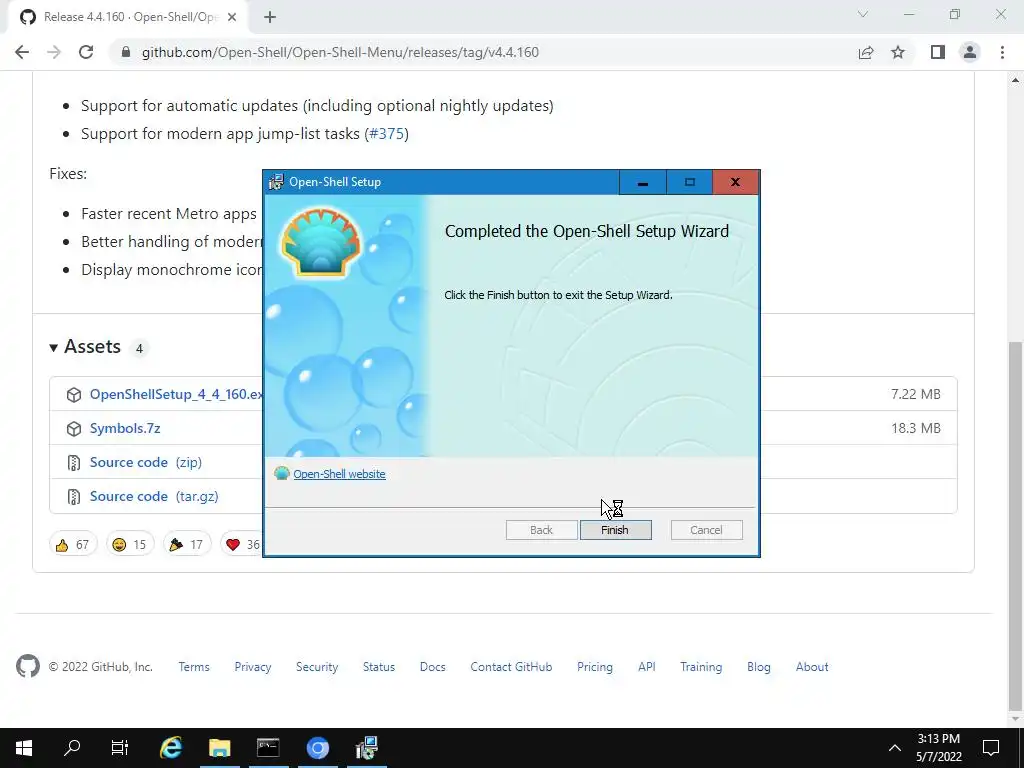Open issue #375 link
Viewport: 1024px width, 768px height.
click(x=387, y=134)
